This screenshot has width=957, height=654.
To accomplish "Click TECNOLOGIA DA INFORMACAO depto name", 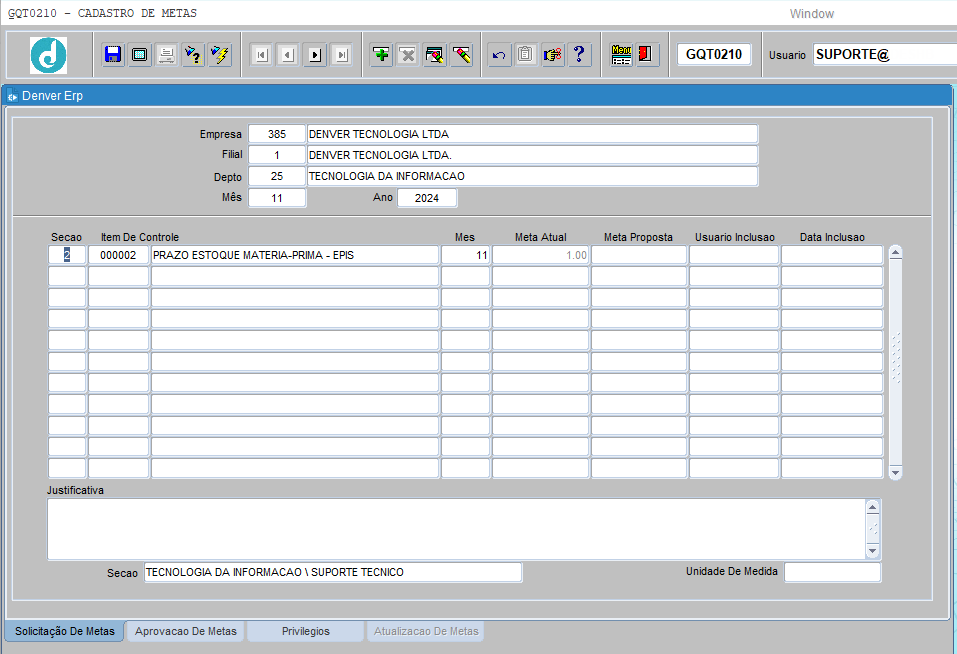I will [532, 176].
